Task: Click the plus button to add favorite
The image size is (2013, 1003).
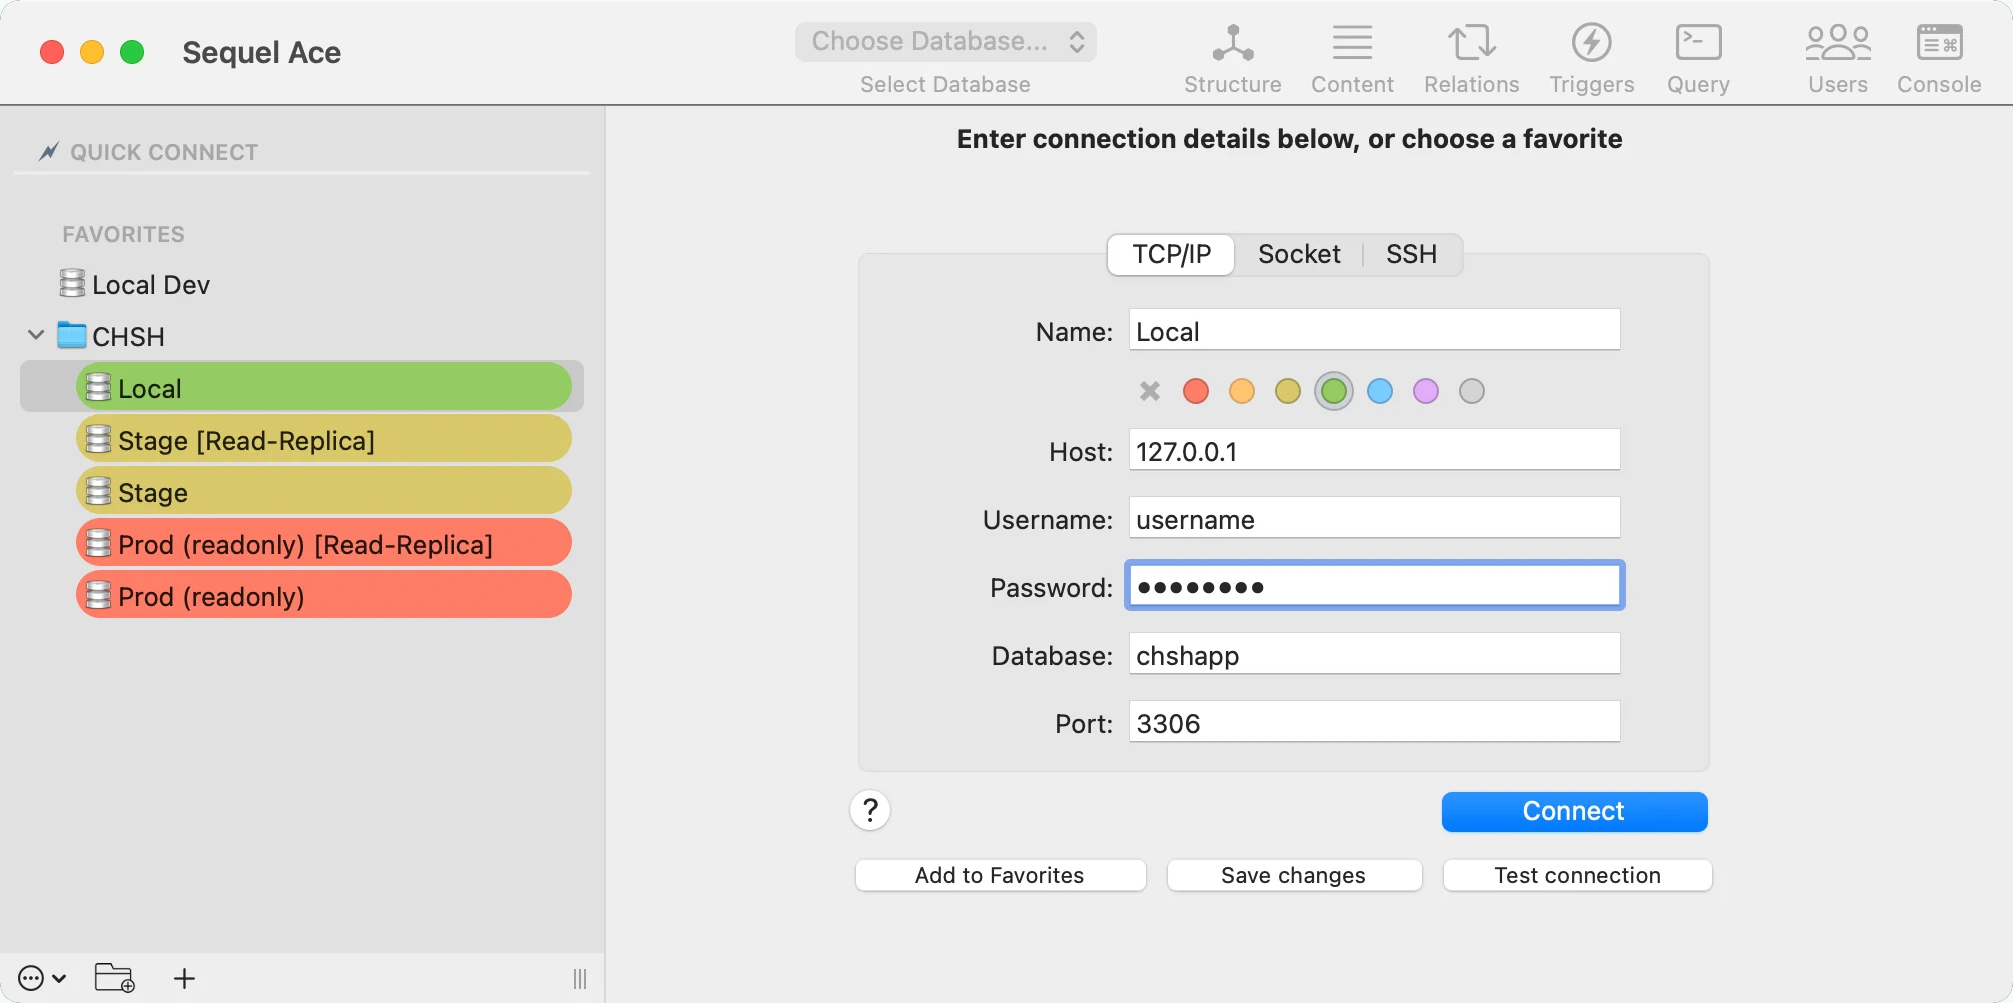Action: [x=184, y=978]
